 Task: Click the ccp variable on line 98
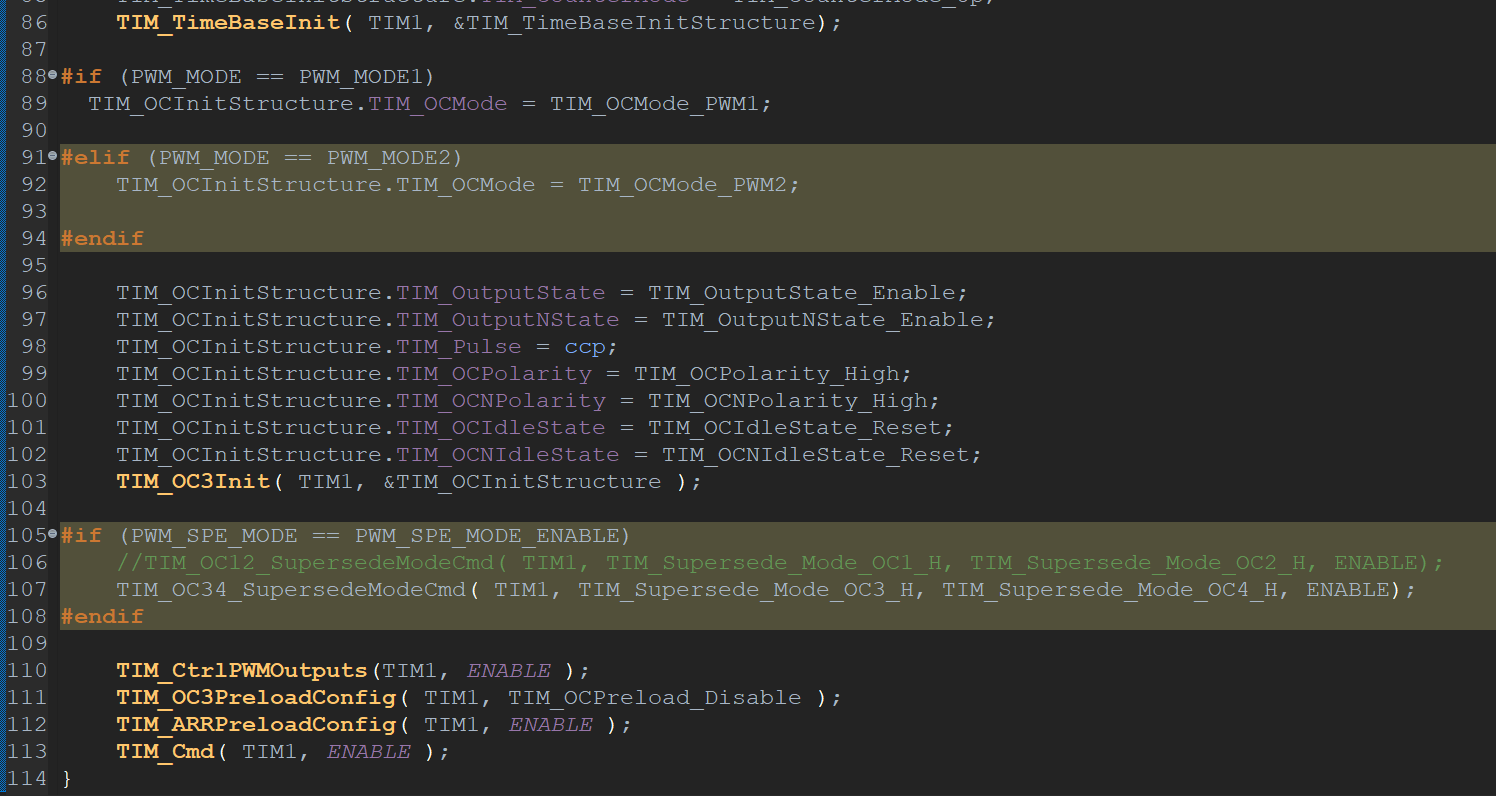pyautogui.click(x=585, y=347)
